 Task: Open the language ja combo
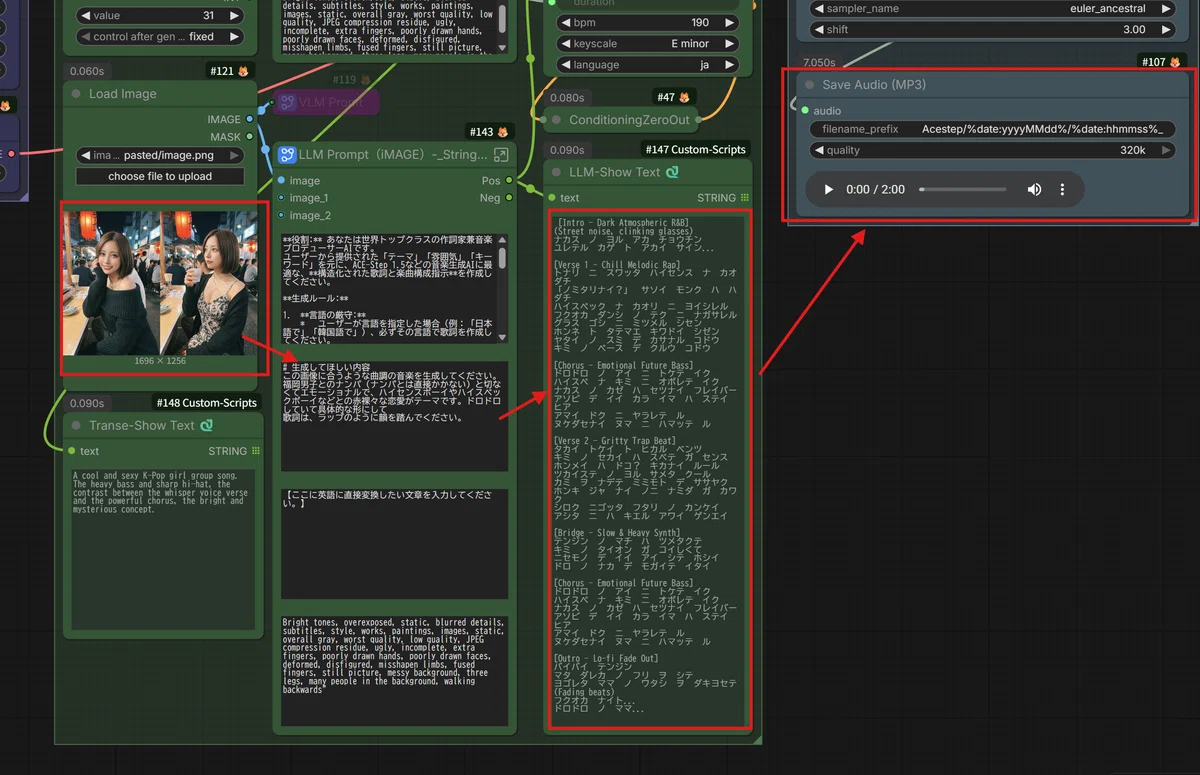pos(648,65)
